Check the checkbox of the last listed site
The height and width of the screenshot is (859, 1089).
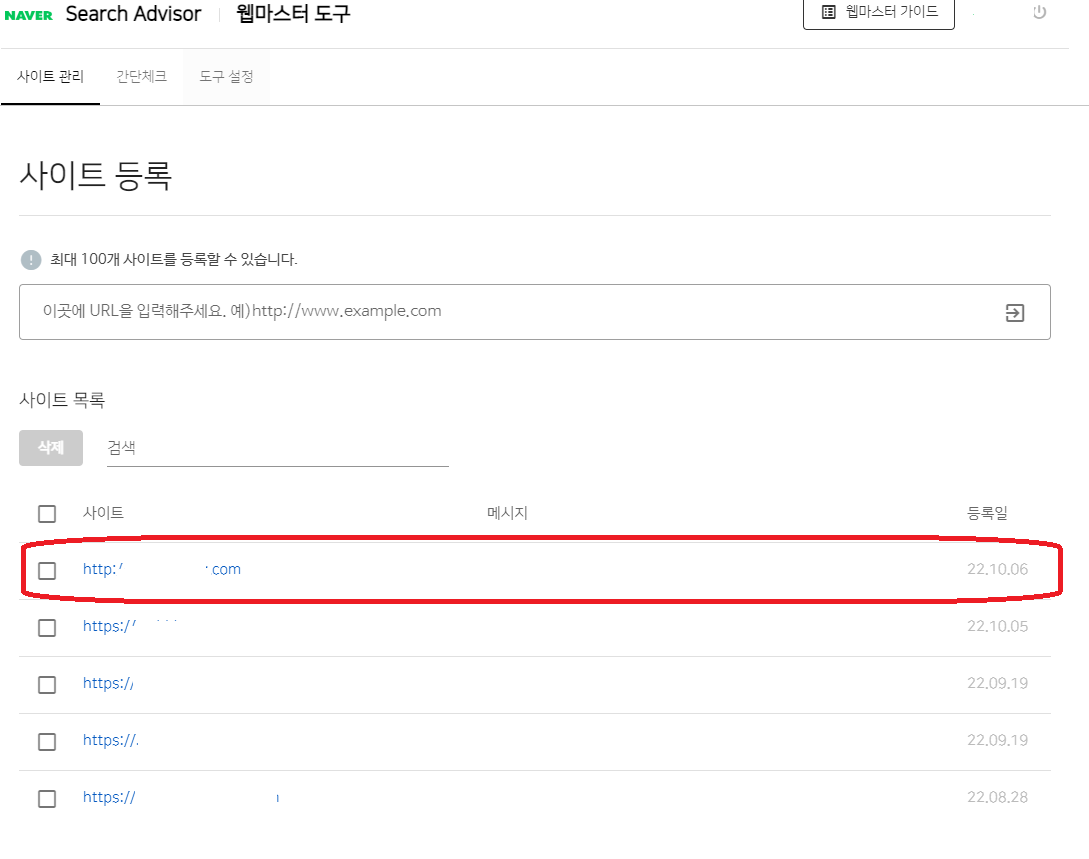click(46, 798)
